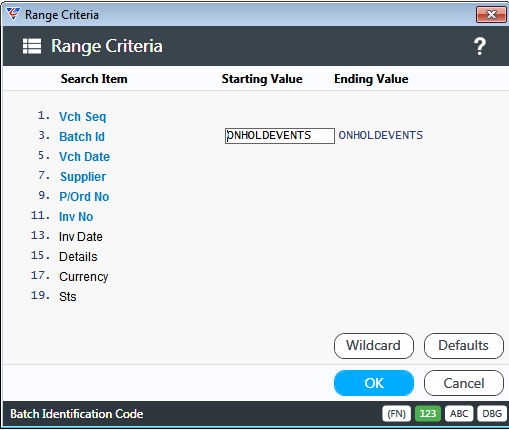Click the Cancel button
Viewport: 509px width, 430px height.
tap(464, 383)
